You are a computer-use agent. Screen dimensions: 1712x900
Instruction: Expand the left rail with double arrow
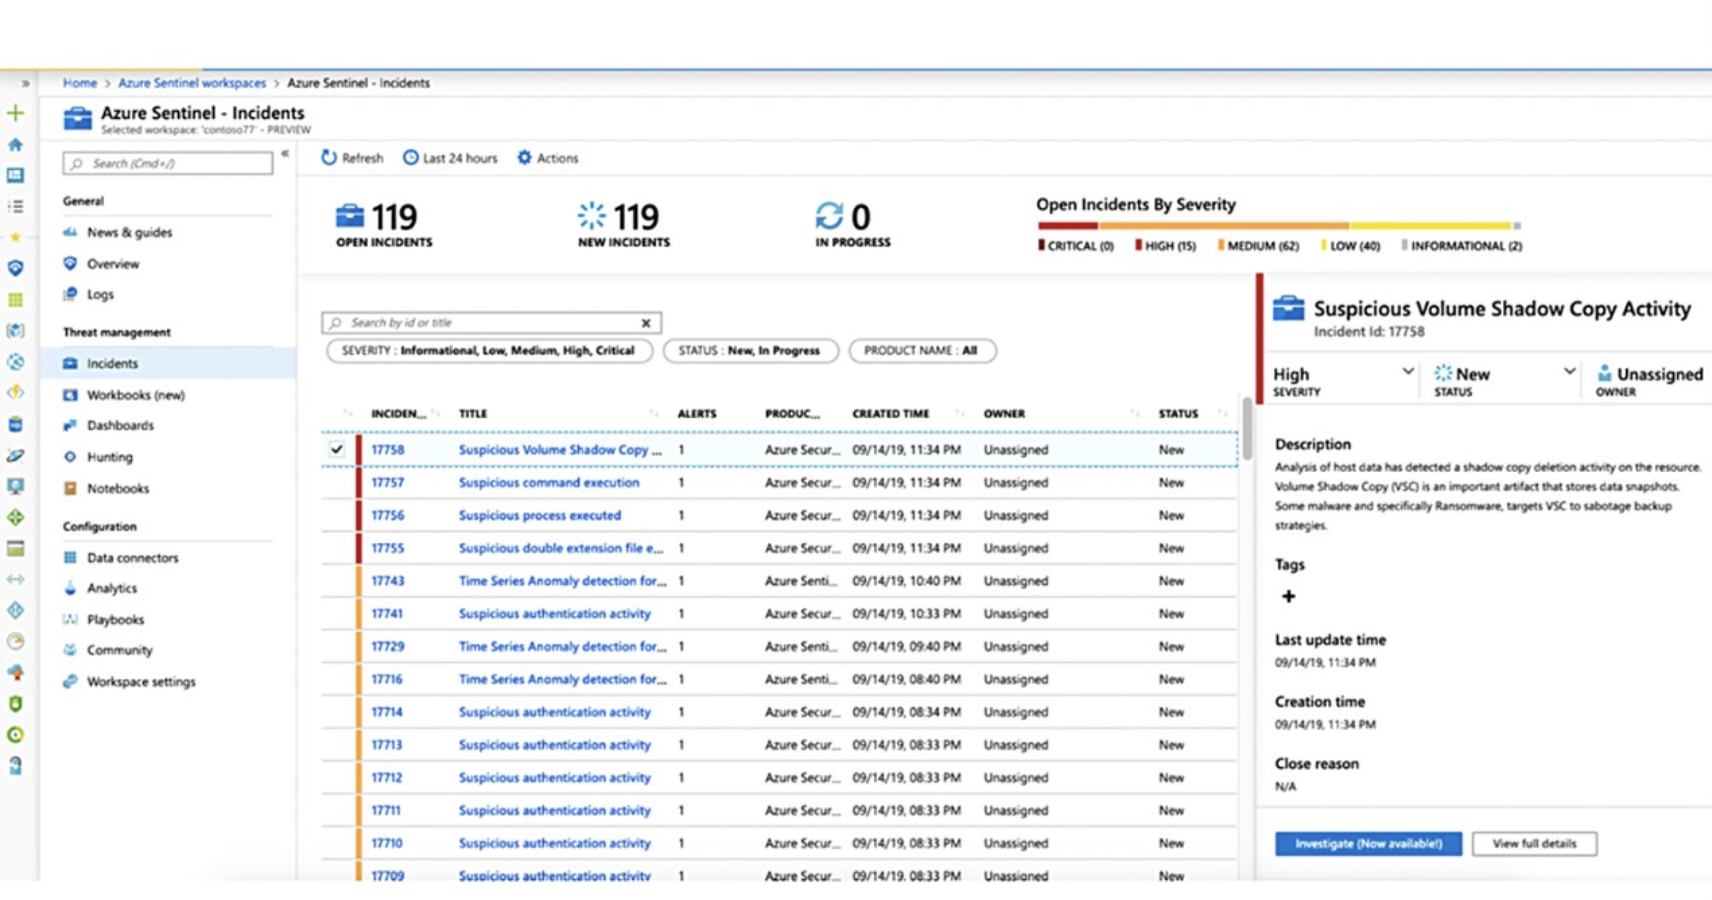pos(25,83)
